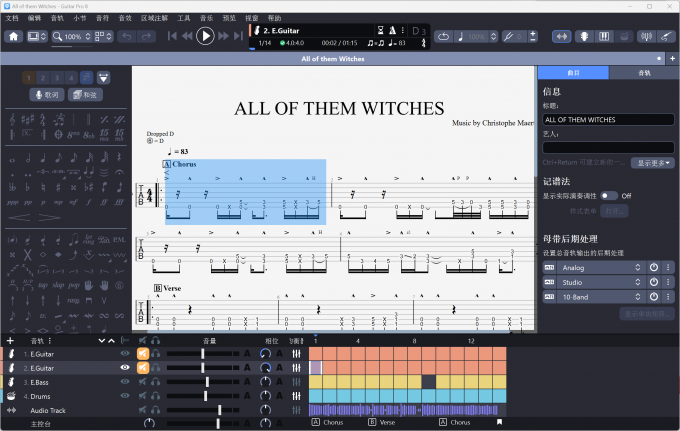Screen dimensions: 680x431
Task: Click the mixer equalizer icon for 1. E.Guitar
Action: [x=297, y=354]
